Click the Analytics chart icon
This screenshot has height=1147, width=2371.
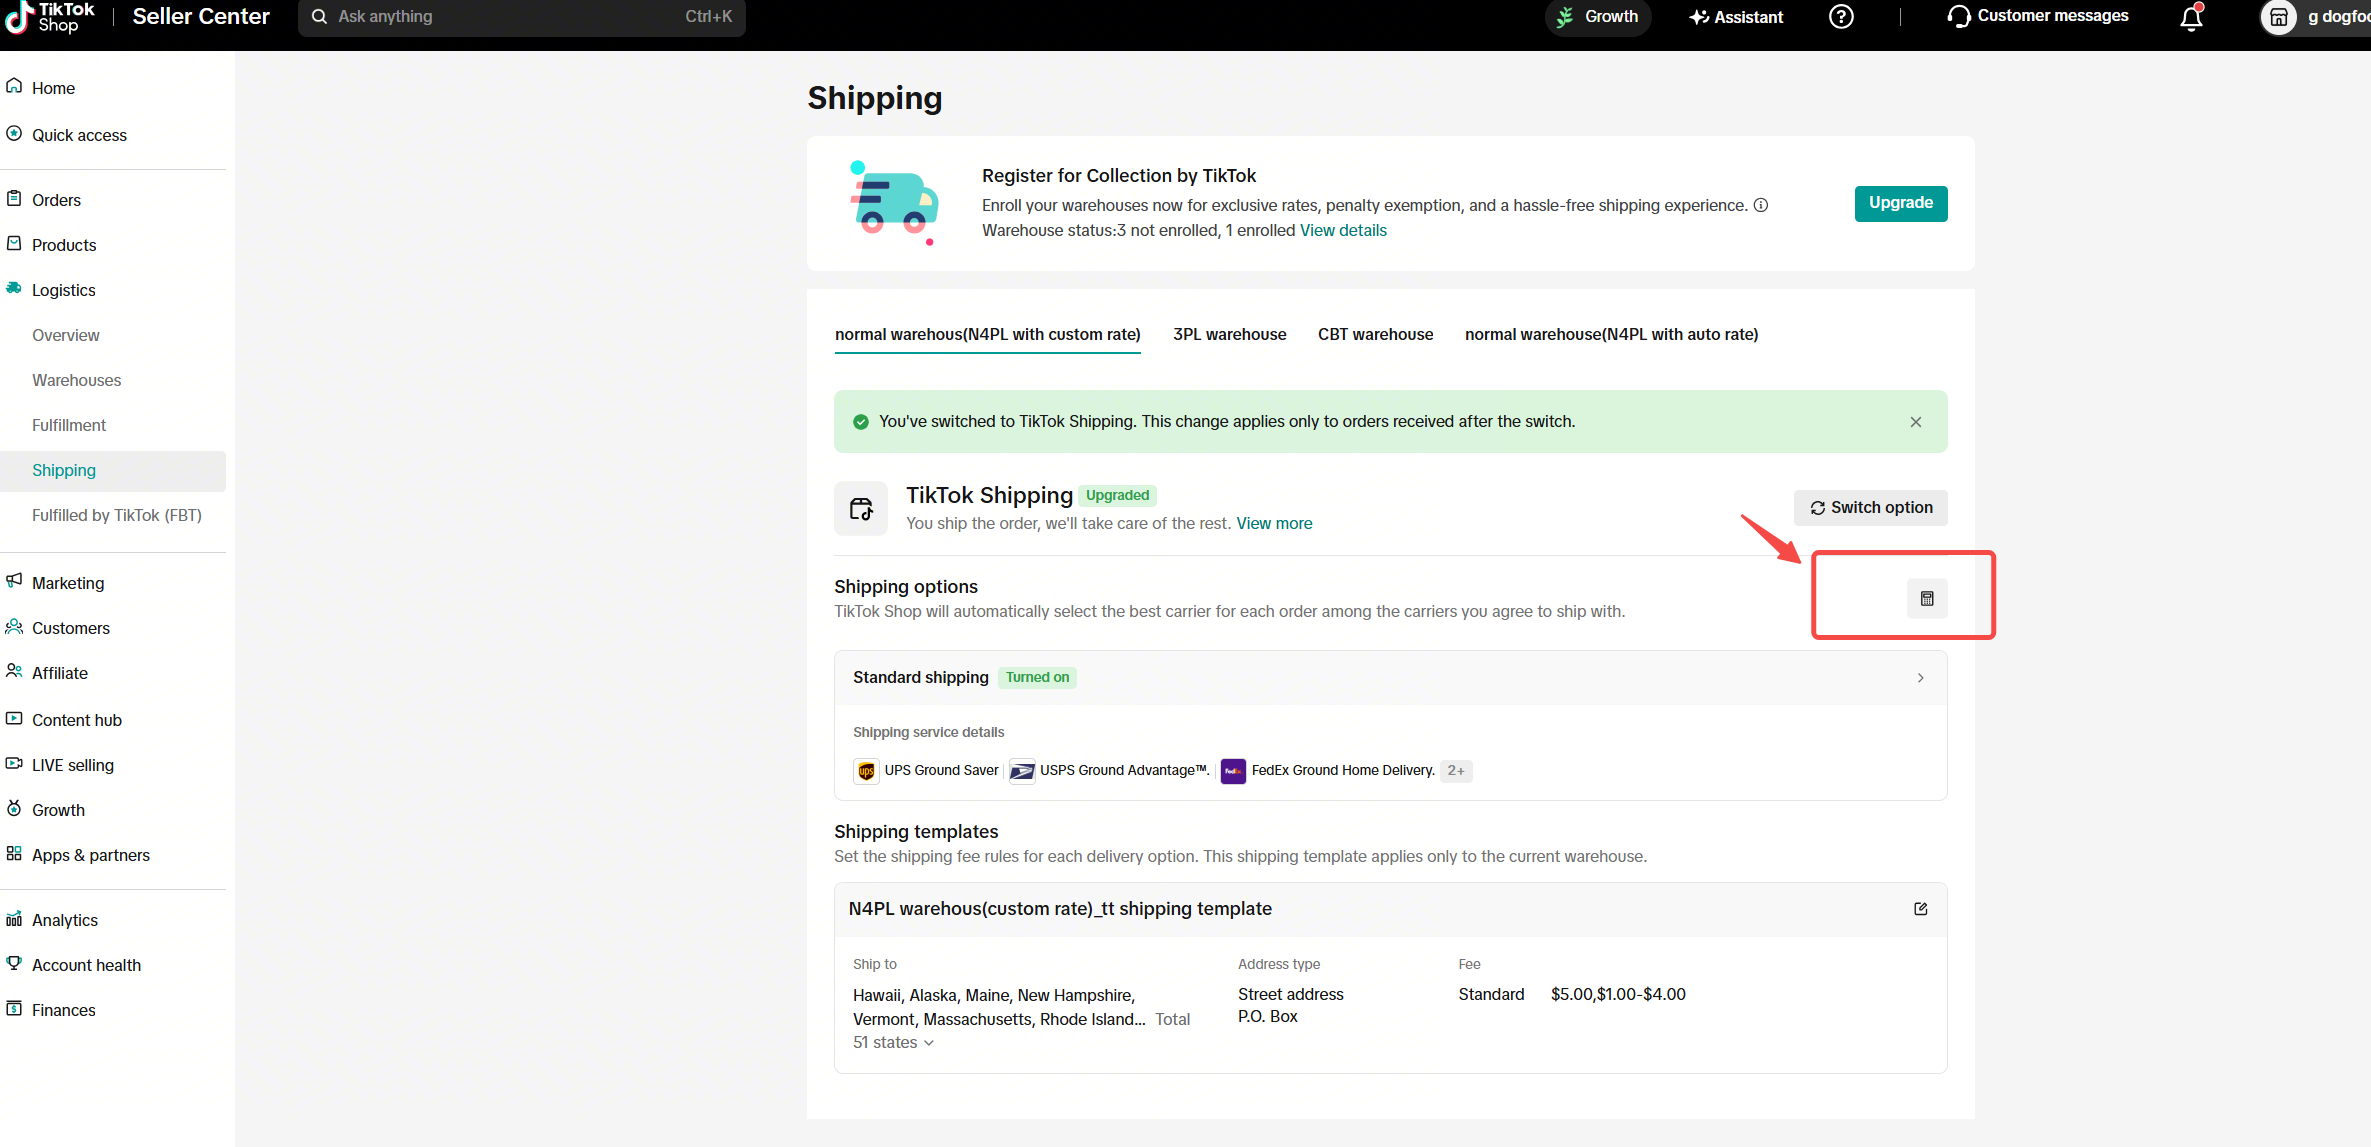tap(14, 919)
